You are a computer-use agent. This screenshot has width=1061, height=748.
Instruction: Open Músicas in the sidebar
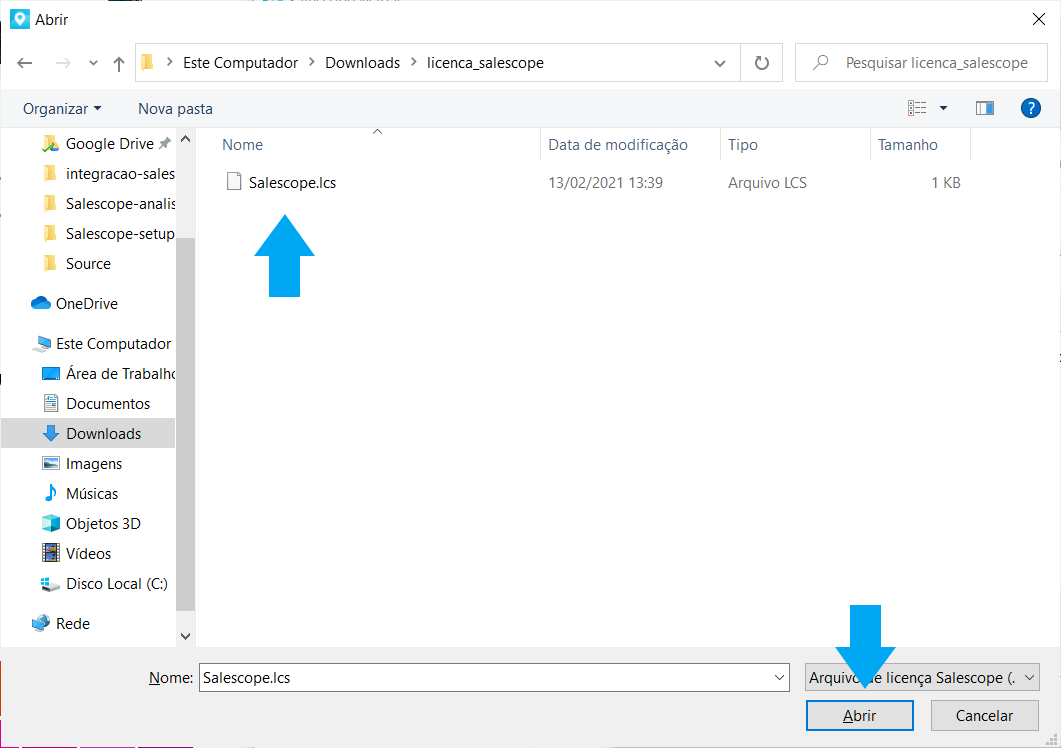coord(91,494)
